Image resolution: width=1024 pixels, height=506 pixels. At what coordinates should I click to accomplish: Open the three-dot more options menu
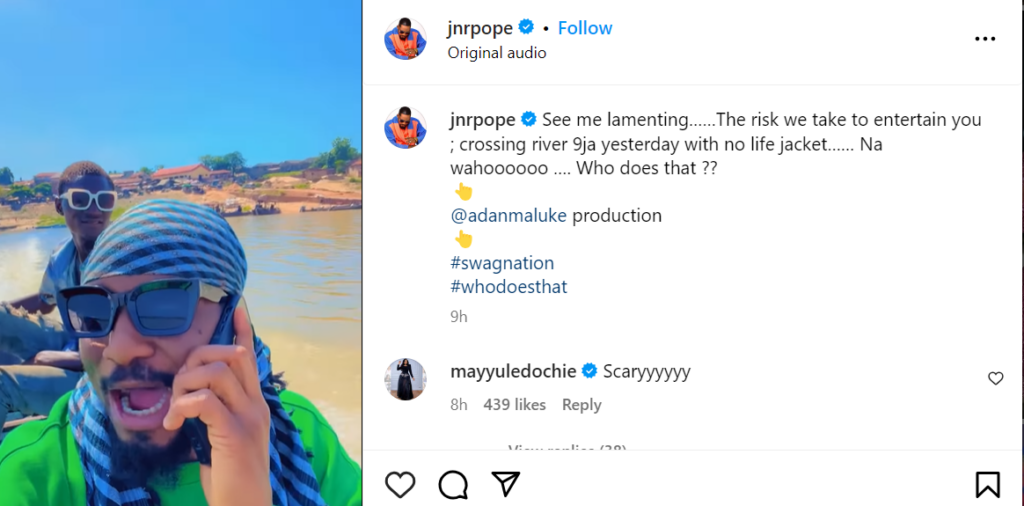[x=985, y=39]
